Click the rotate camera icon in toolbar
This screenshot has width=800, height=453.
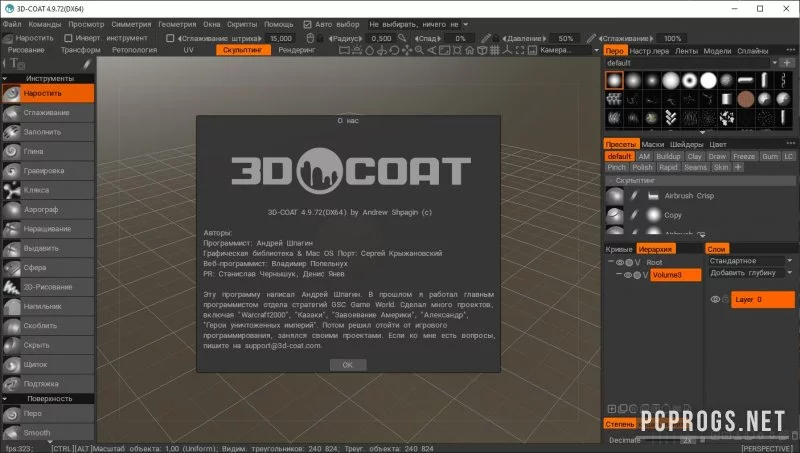[394, 51]
